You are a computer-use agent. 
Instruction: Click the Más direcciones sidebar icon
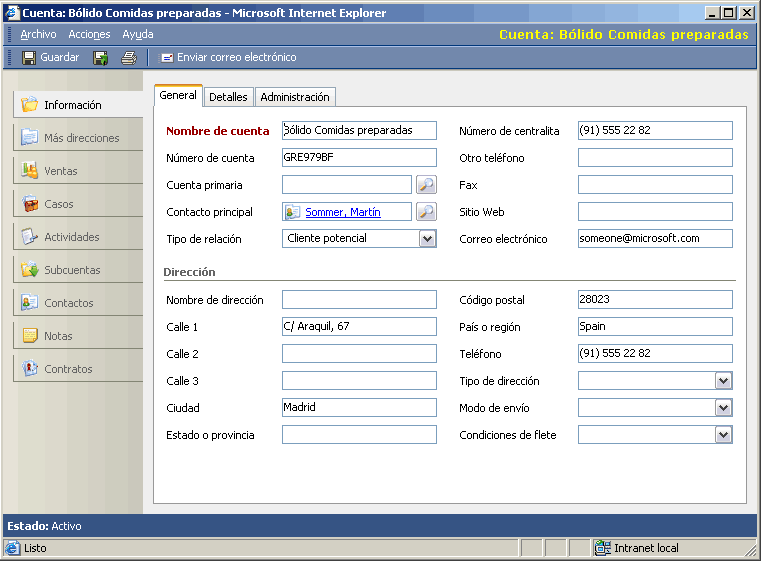click(30, 137)
